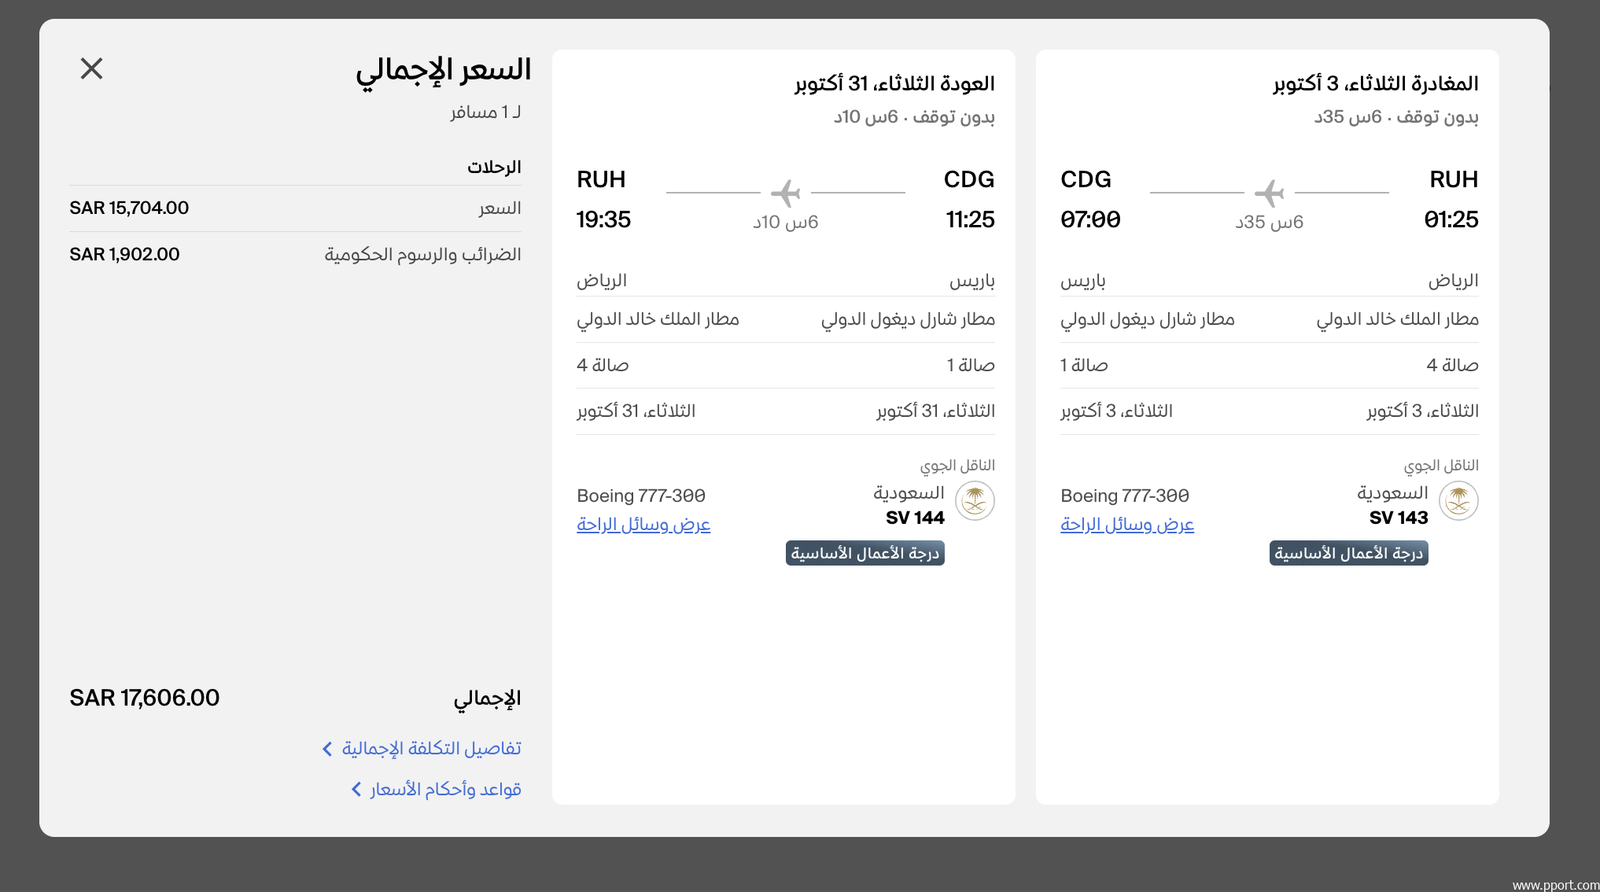Click the departure heading المغادرة الثلاثاء، 3 أكتوبر
This screenshot has height=892, width=1600.
(1375, 84)
